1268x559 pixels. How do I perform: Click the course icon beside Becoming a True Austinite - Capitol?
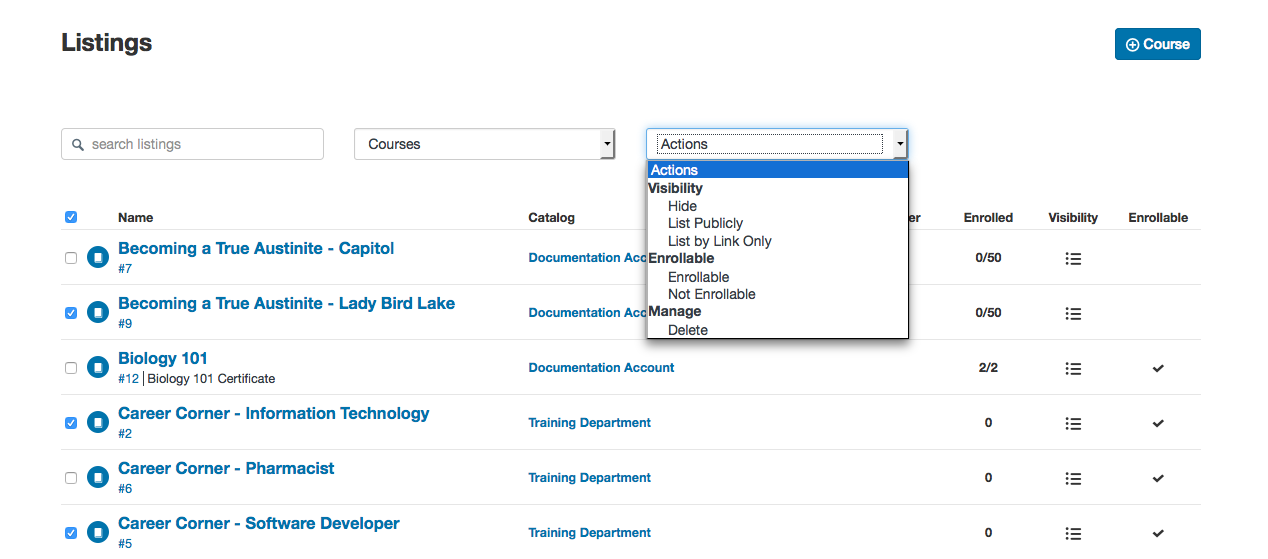tap(97, 258)
